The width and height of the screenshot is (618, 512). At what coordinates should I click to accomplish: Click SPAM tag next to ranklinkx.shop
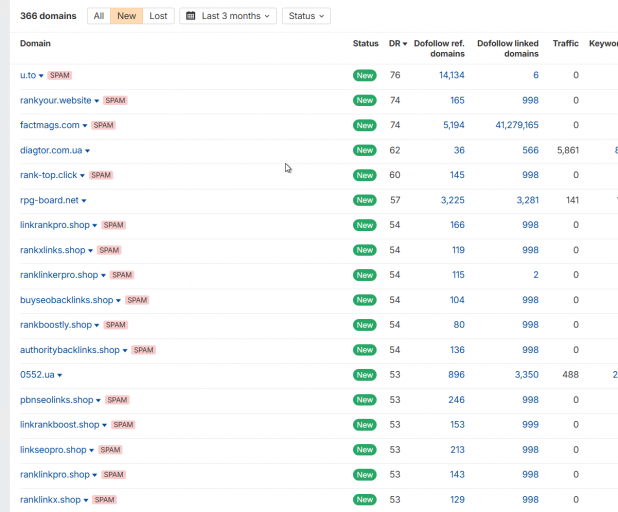[x=105, y=500]
